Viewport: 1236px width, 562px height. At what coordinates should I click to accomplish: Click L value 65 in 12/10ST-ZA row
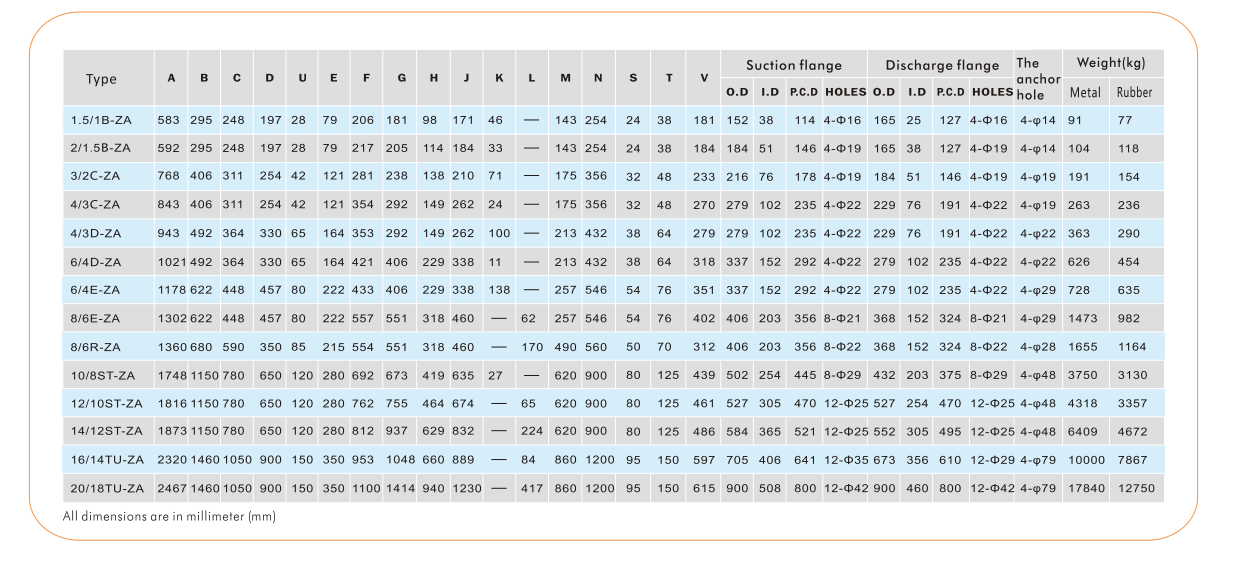click(x=529, y=404)
